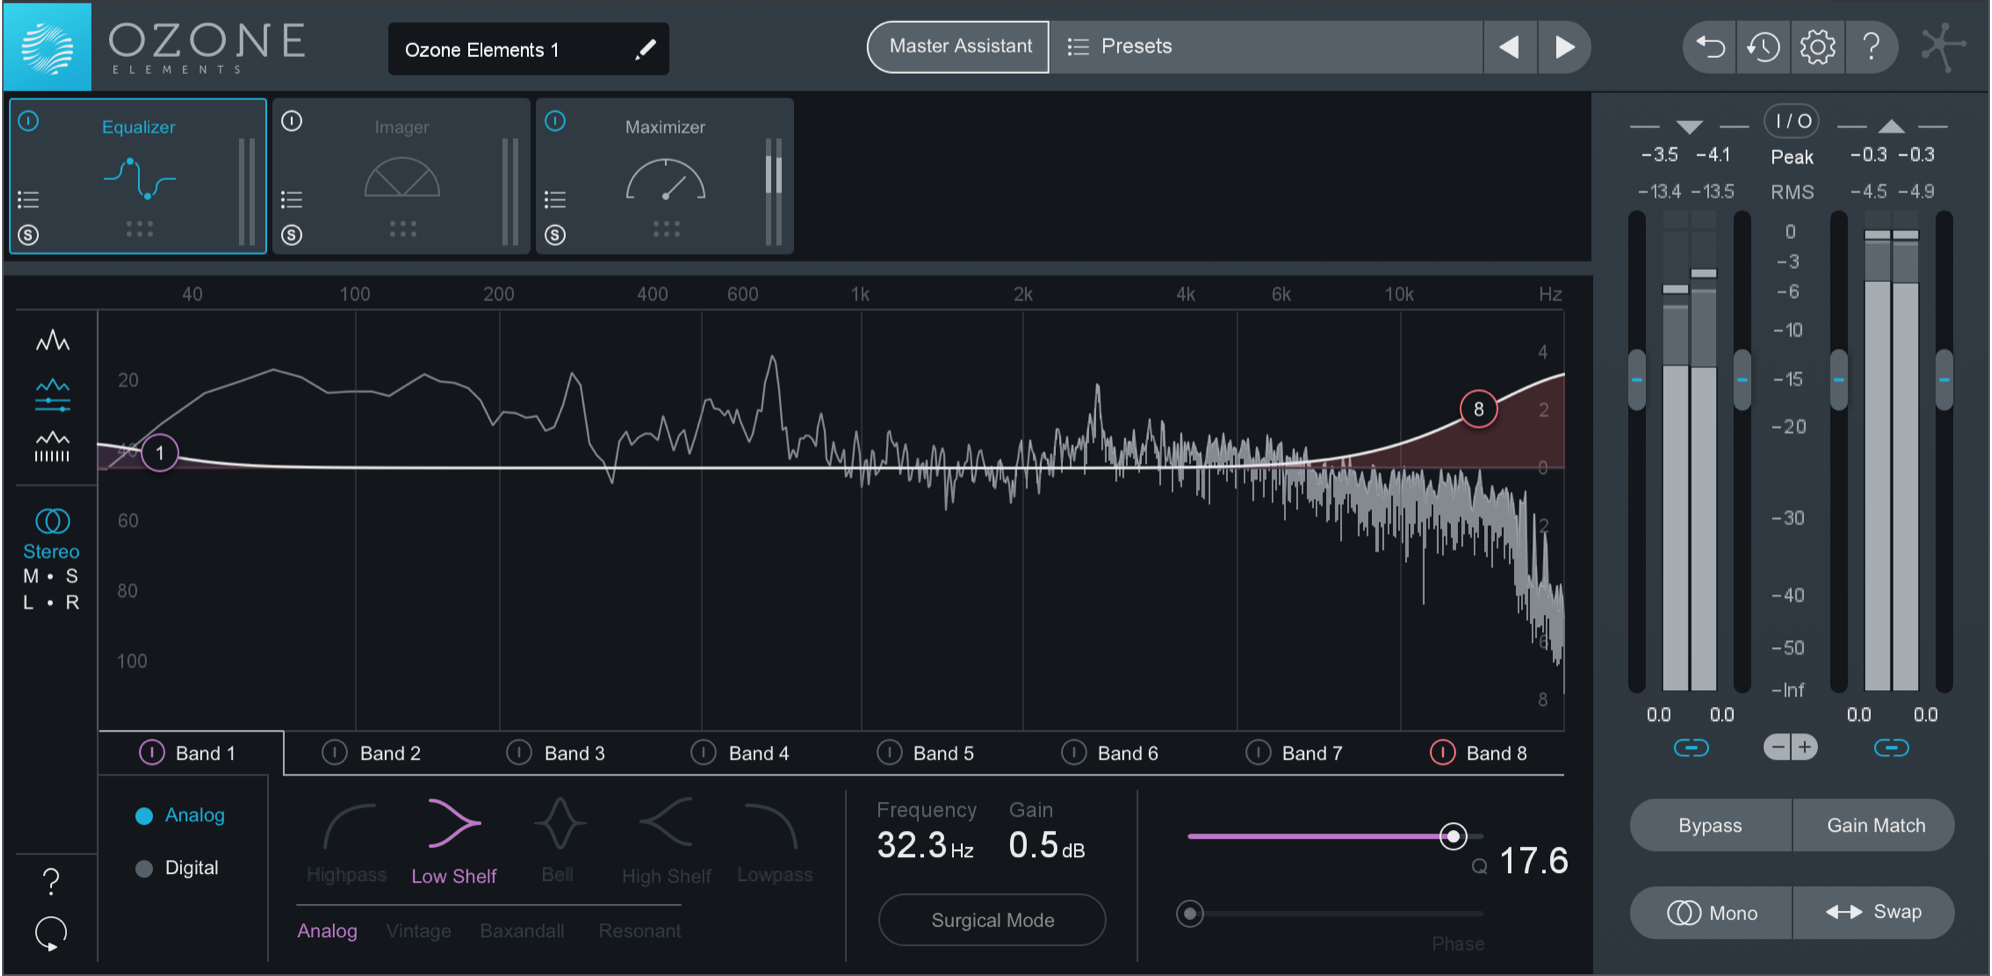
Task: Go to the next preset arrow
Action: pyautogui.click(x=1564, y=47)
